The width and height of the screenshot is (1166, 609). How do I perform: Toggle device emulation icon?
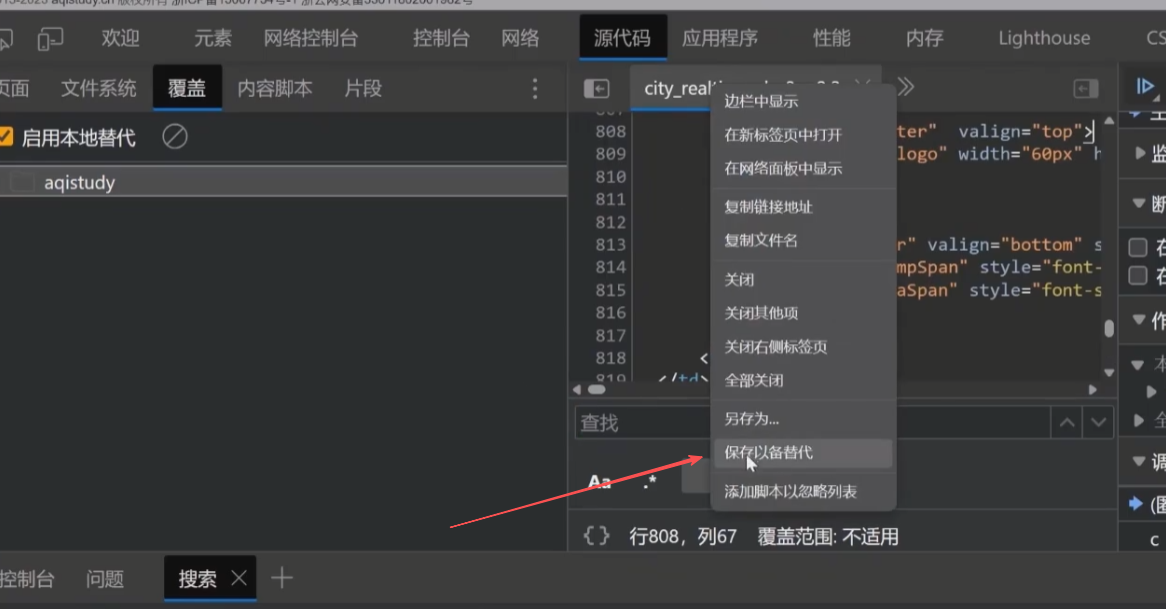pos(51,39)
